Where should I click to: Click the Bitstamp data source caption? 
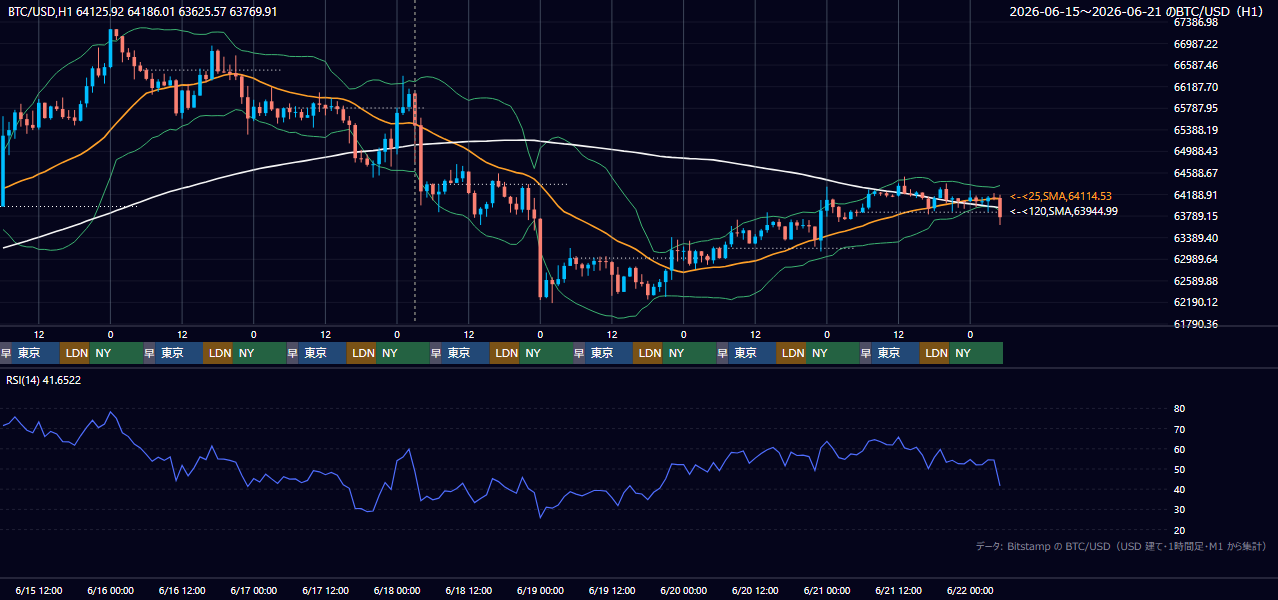(x=1121, y=546)
